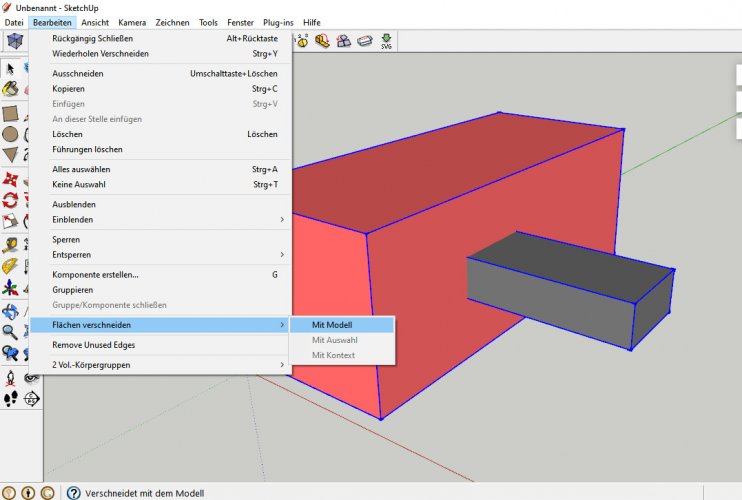Select Löschen menu entry
This screenshot has width=742, height=500.
160,134
